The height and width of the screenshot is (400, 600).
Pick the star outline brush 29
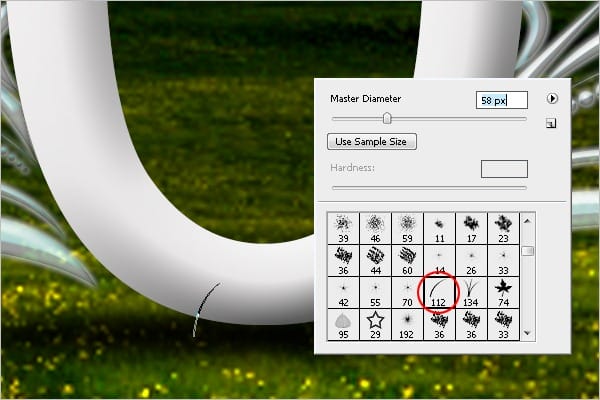click(375, 325)
